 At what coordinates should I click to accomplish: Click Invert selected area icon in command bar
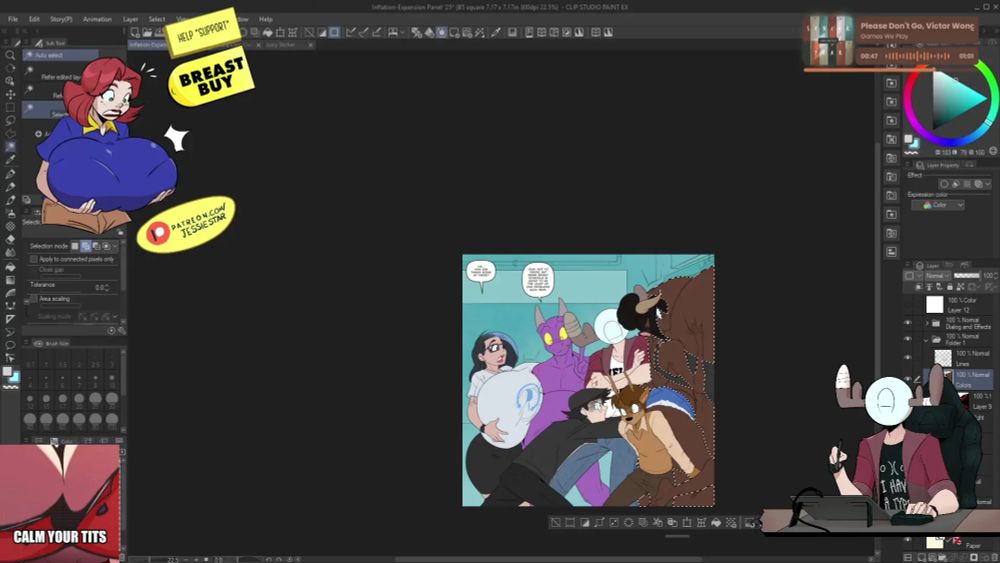coord(322,33)
